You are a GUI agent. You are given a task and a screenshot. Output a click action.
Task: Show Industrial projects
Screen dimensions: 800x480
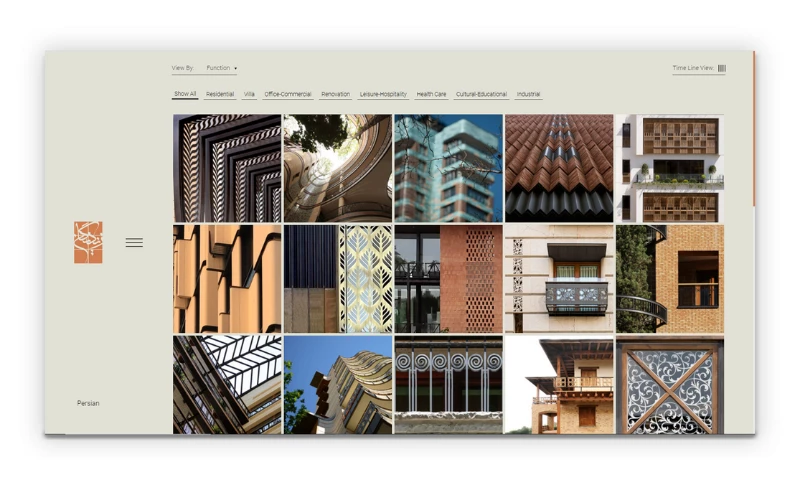529,95
